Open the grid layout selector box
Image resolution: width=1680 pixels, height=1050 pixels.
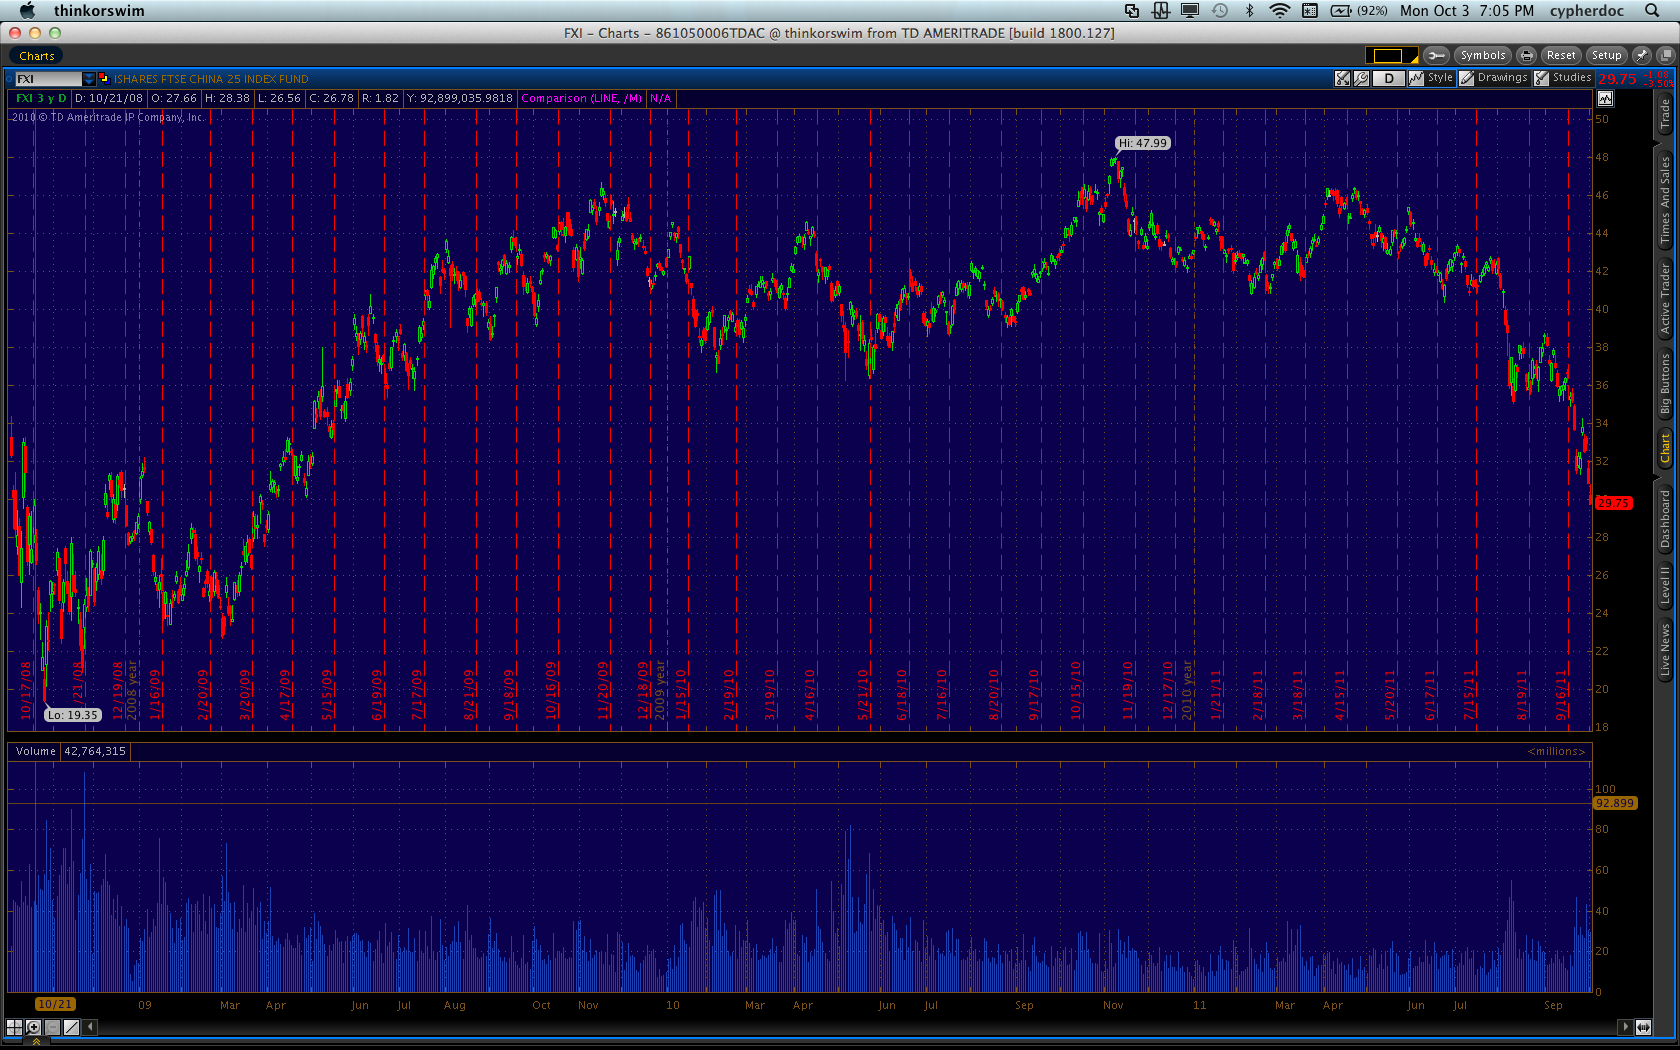1391,55
